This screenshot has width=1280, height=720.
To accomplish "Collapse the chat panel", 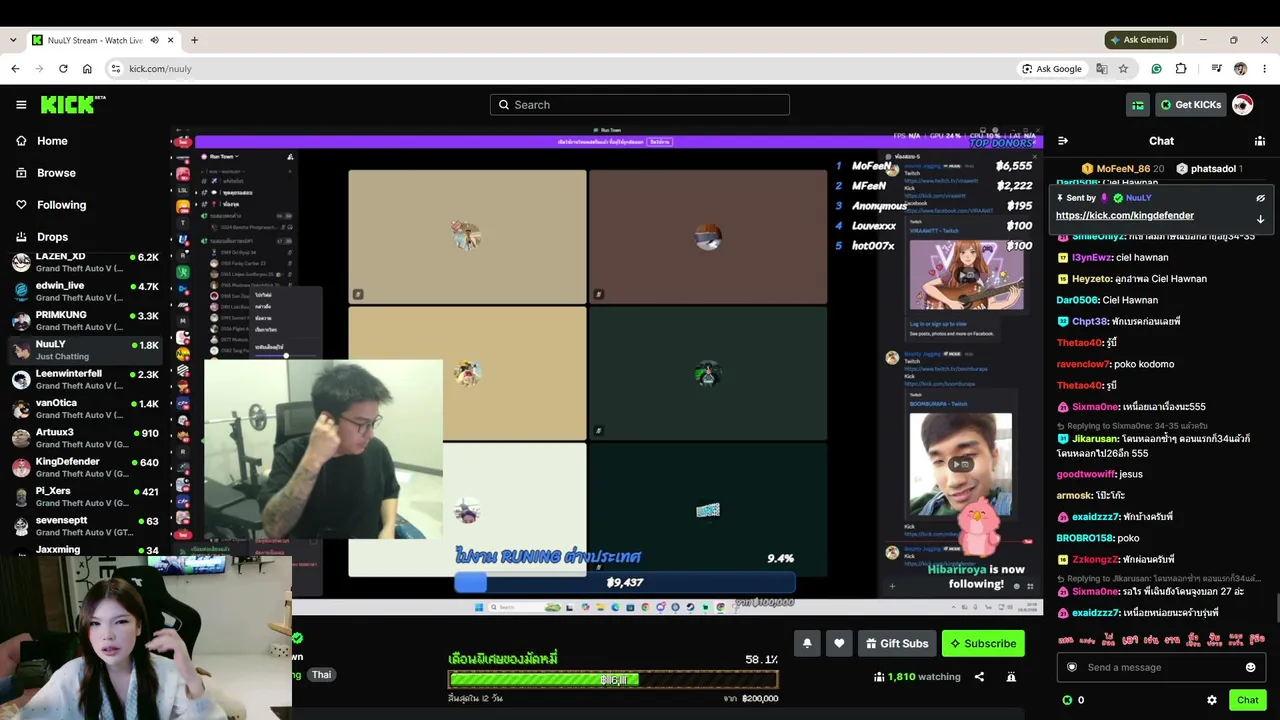I will click(x=1063, y=141).
